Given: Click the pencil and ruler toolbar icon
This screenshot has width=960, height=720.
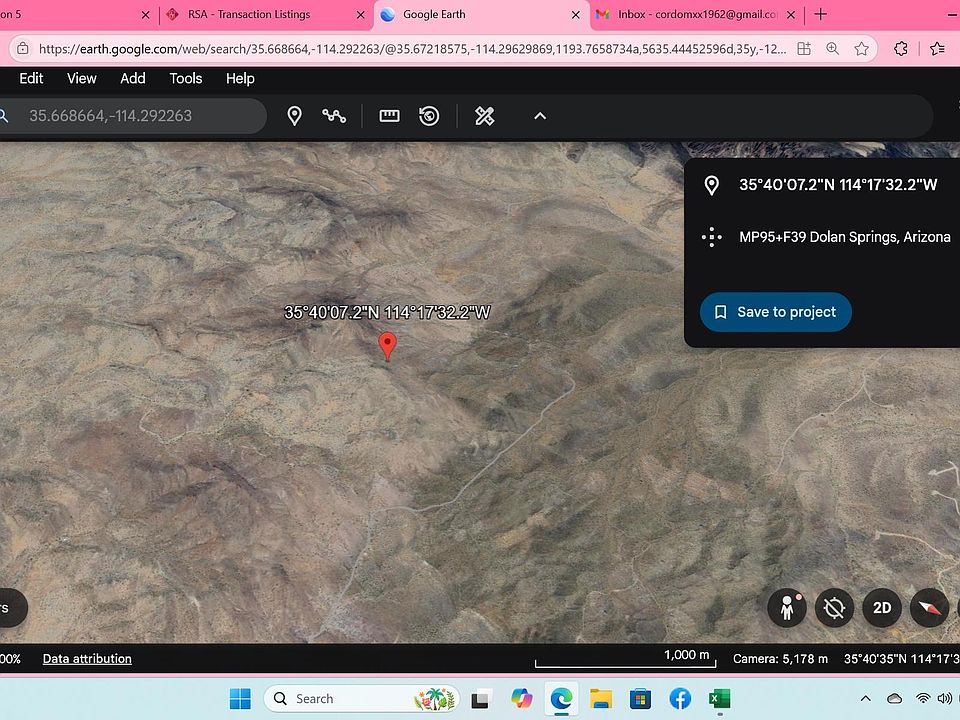Looking at the screenshot, I should 484,116.
